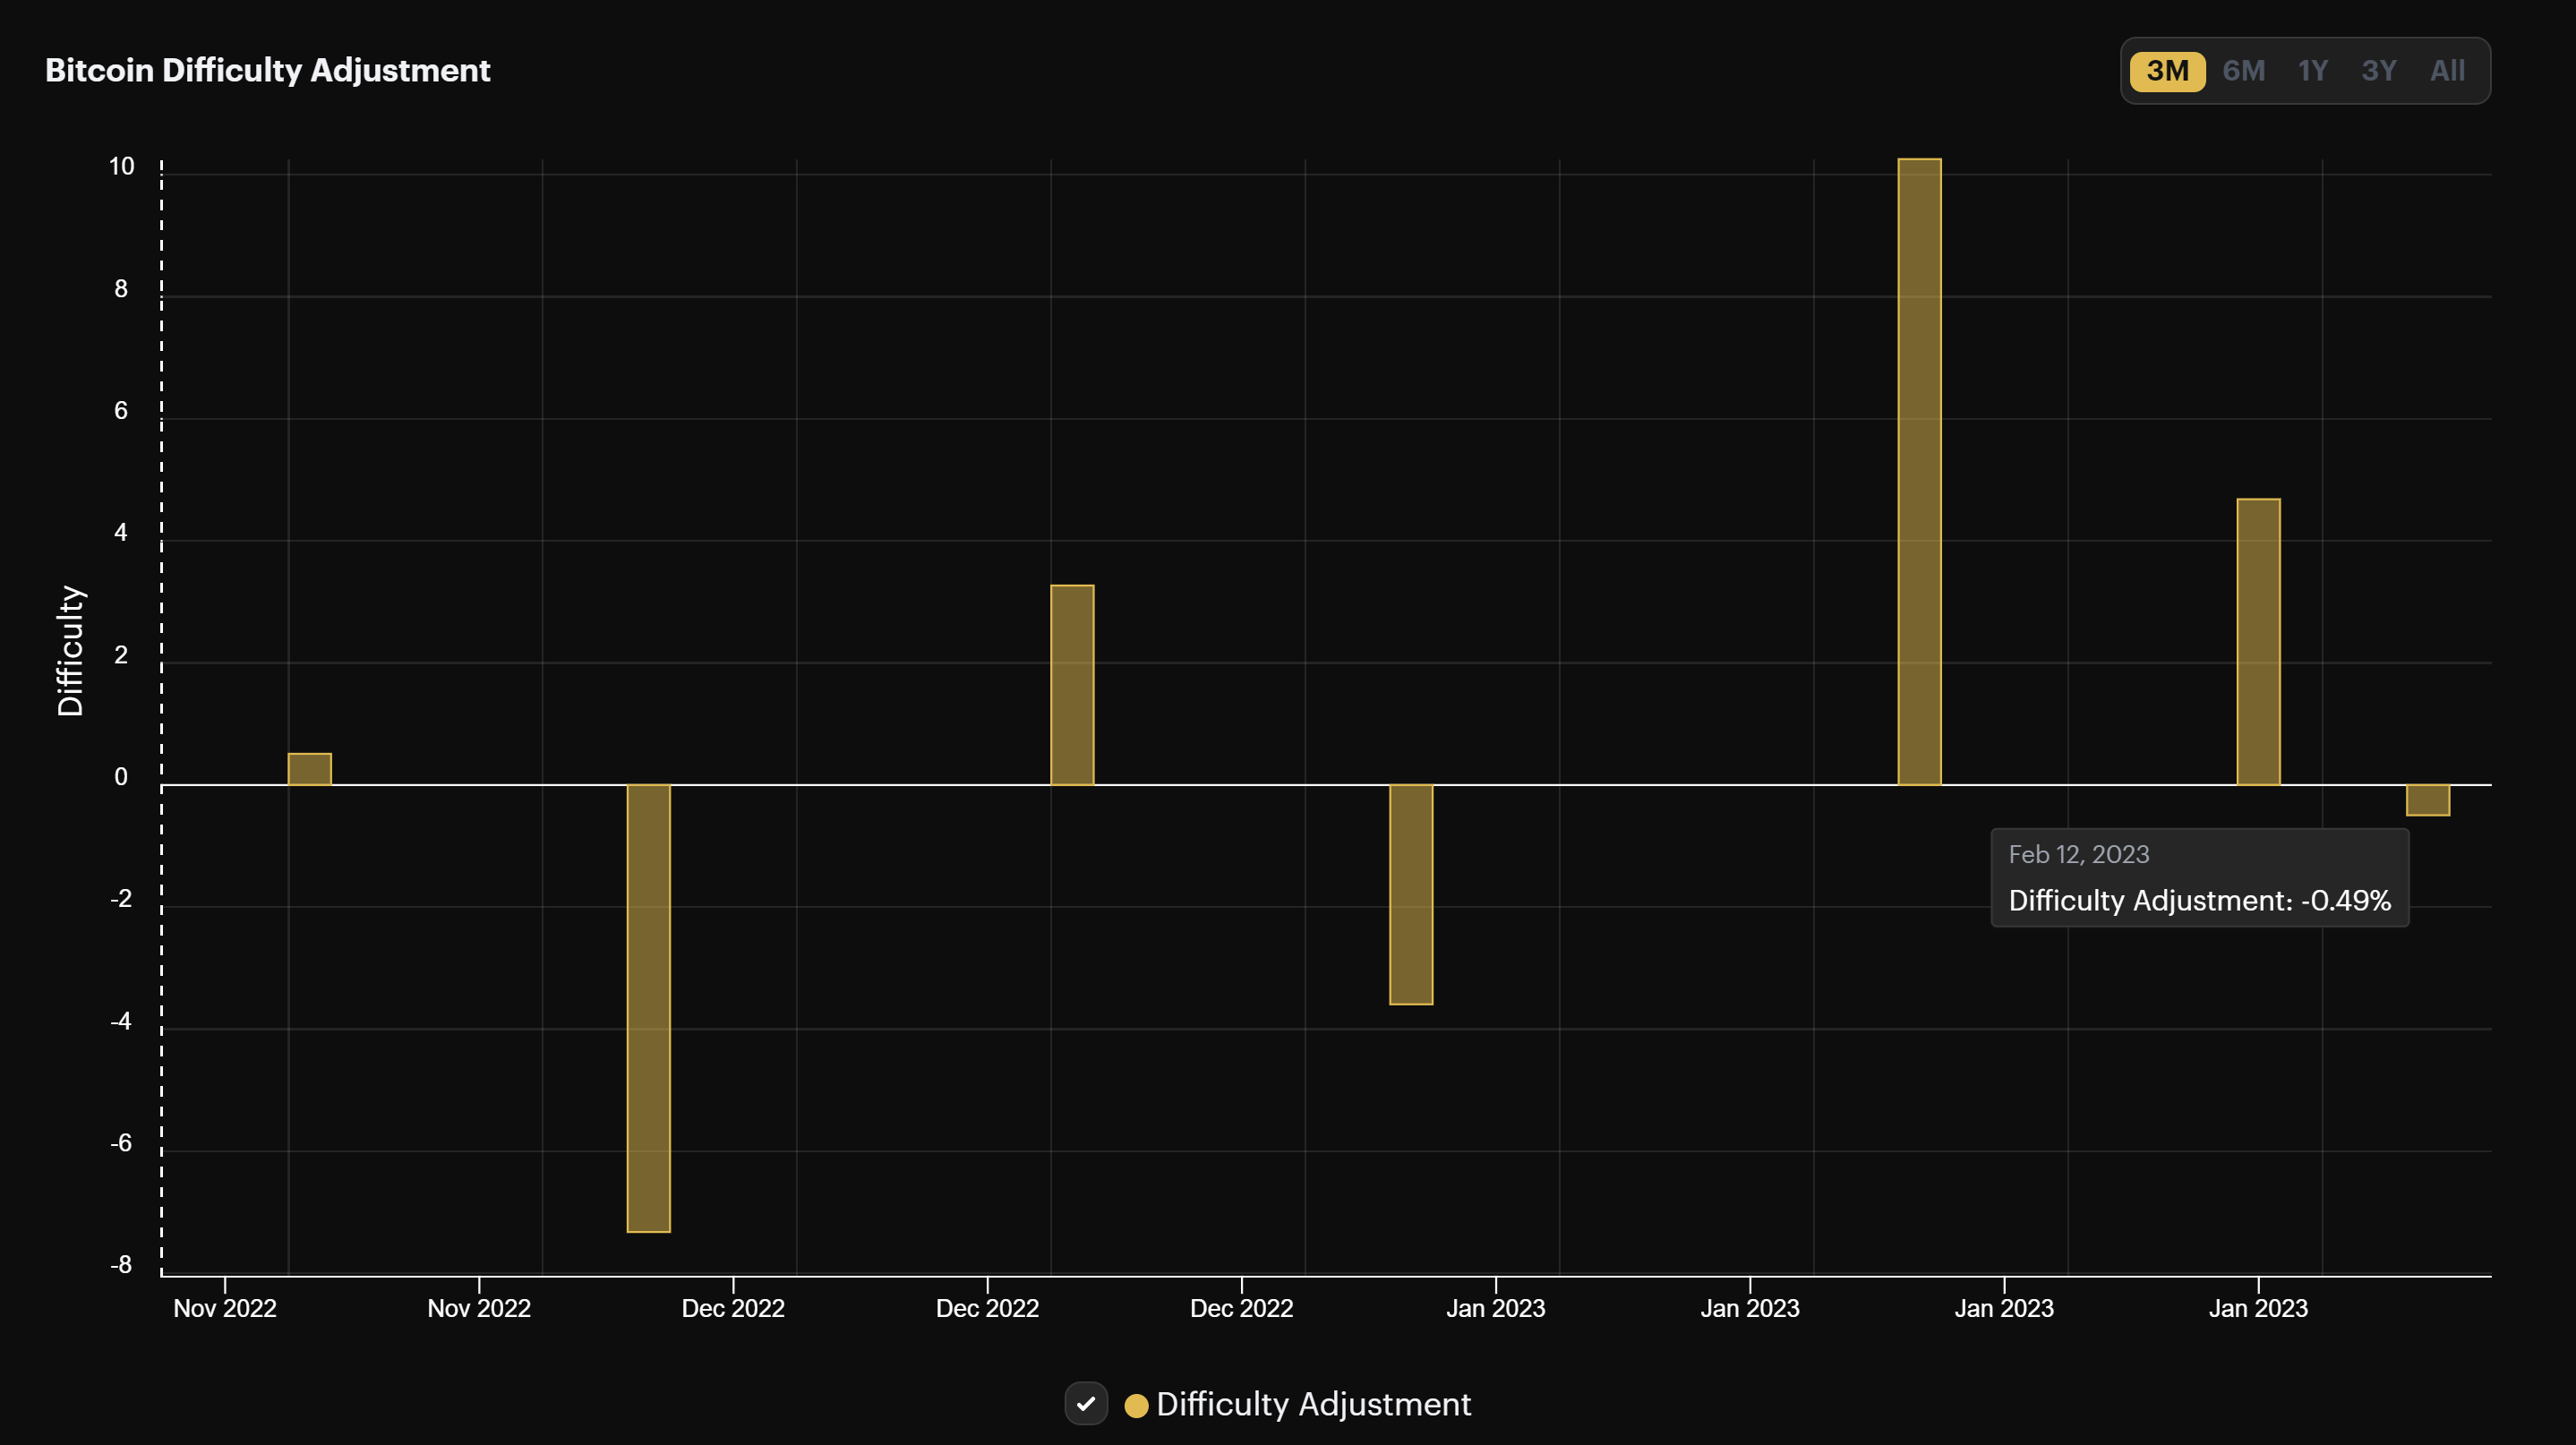The height and width of the screenshot is (1445, 2576).
Task: Click the Jan 2023 label under the tallest bar
Action: tap(2006, 1308)
